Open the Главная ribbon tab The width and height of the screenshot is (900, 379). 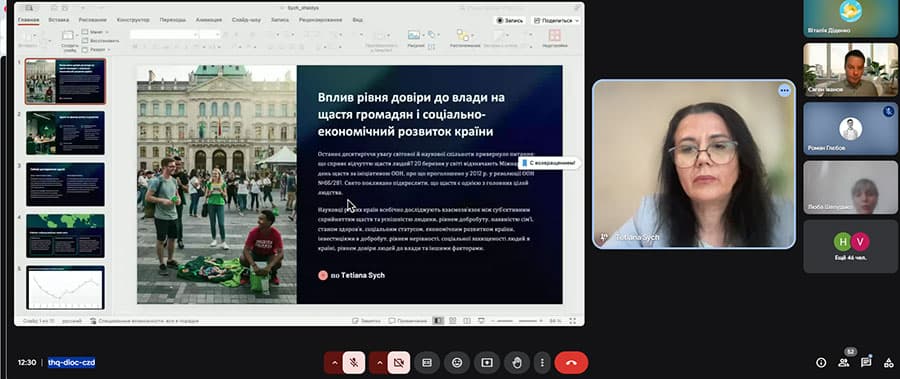click(x=28, y=20)
